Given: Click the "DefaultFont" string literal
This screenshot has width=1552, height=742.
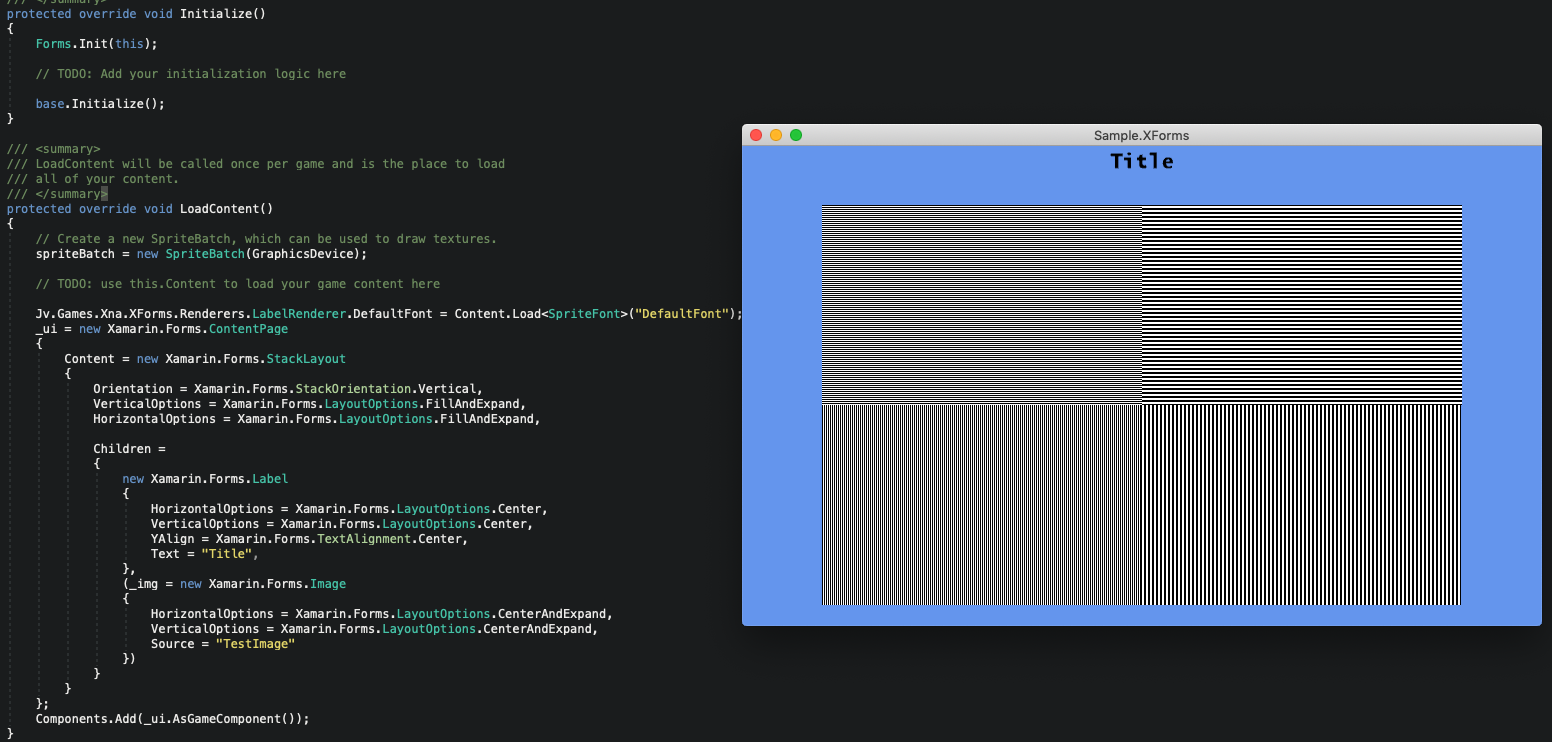Looking at the screenshot, I should (x=682, y=314).
